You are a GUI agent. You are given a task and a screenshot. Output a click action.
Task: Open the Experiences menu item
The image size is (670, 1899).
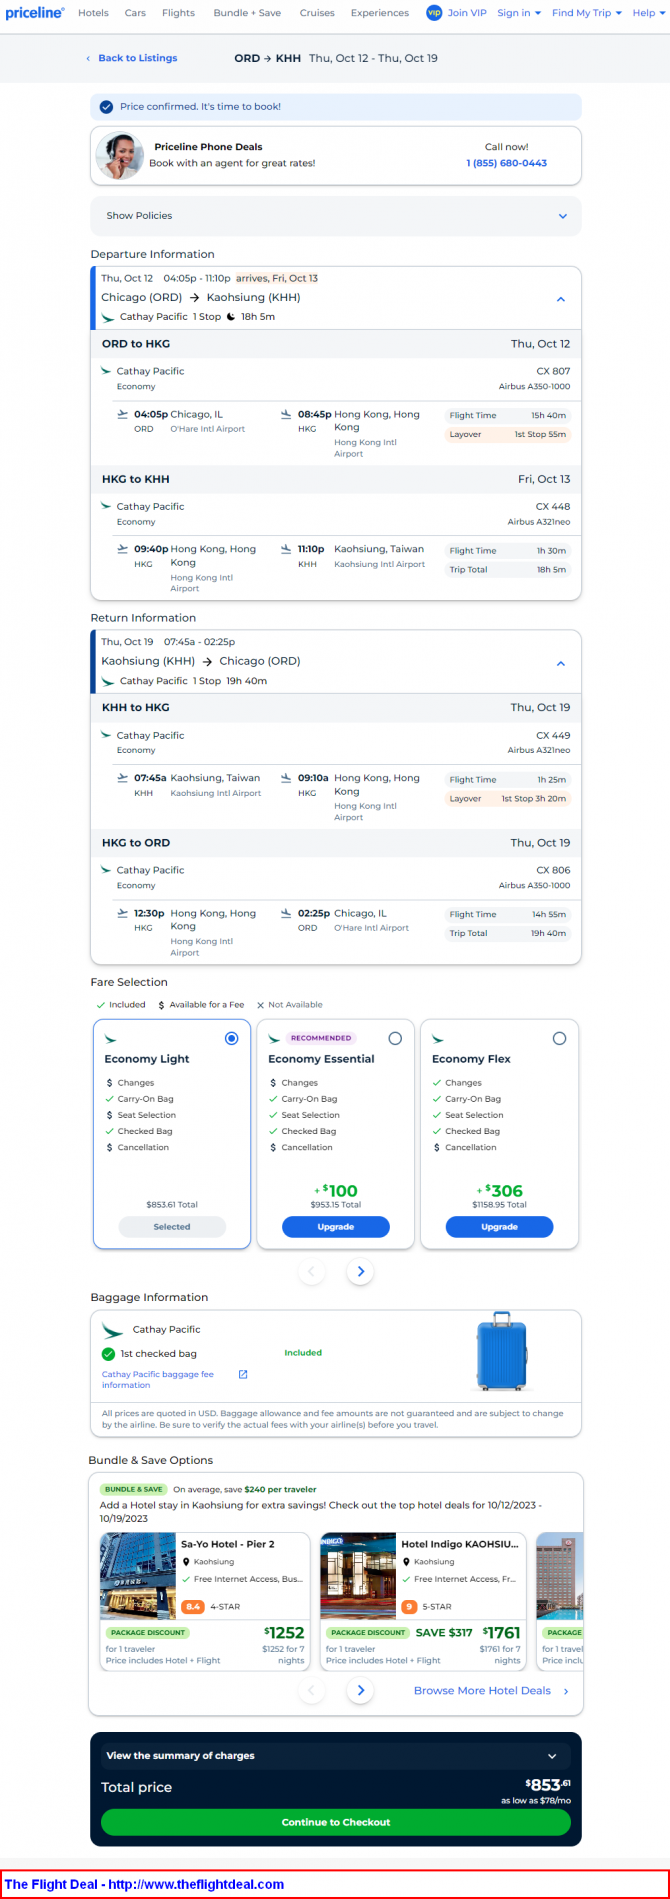click(x=379, y=13)
